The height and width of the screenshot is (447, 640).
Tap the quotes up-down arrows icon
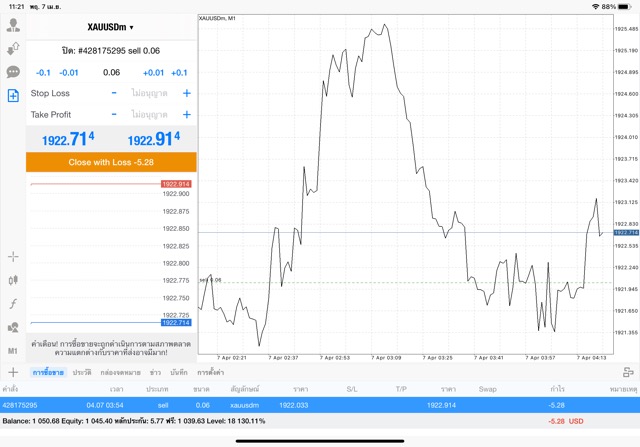point(13,48)
